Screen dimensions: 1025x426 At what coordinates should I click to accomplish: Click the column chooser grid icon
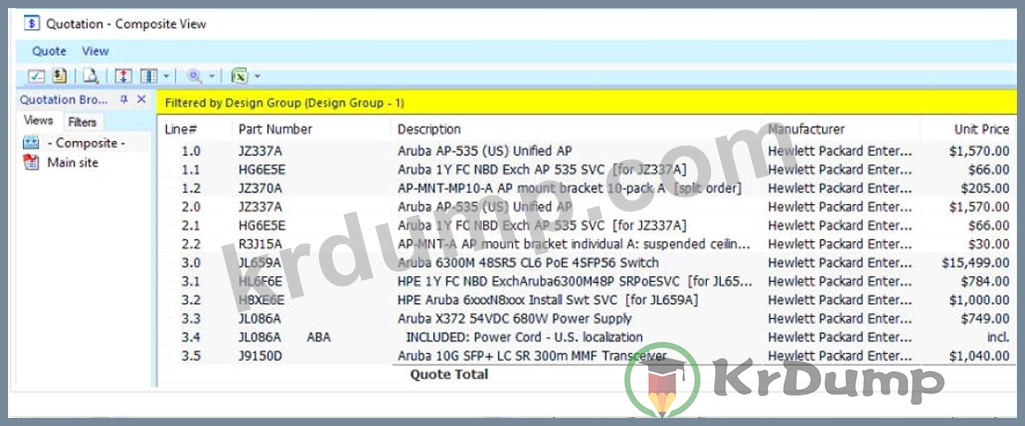point(148,76)
